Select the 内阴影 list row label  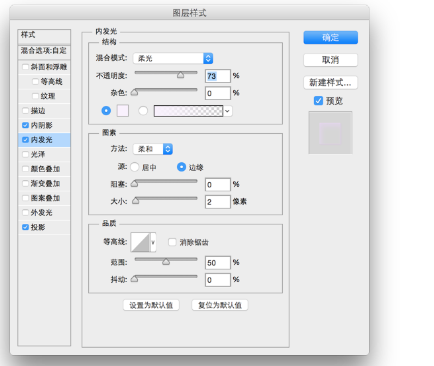42,125
